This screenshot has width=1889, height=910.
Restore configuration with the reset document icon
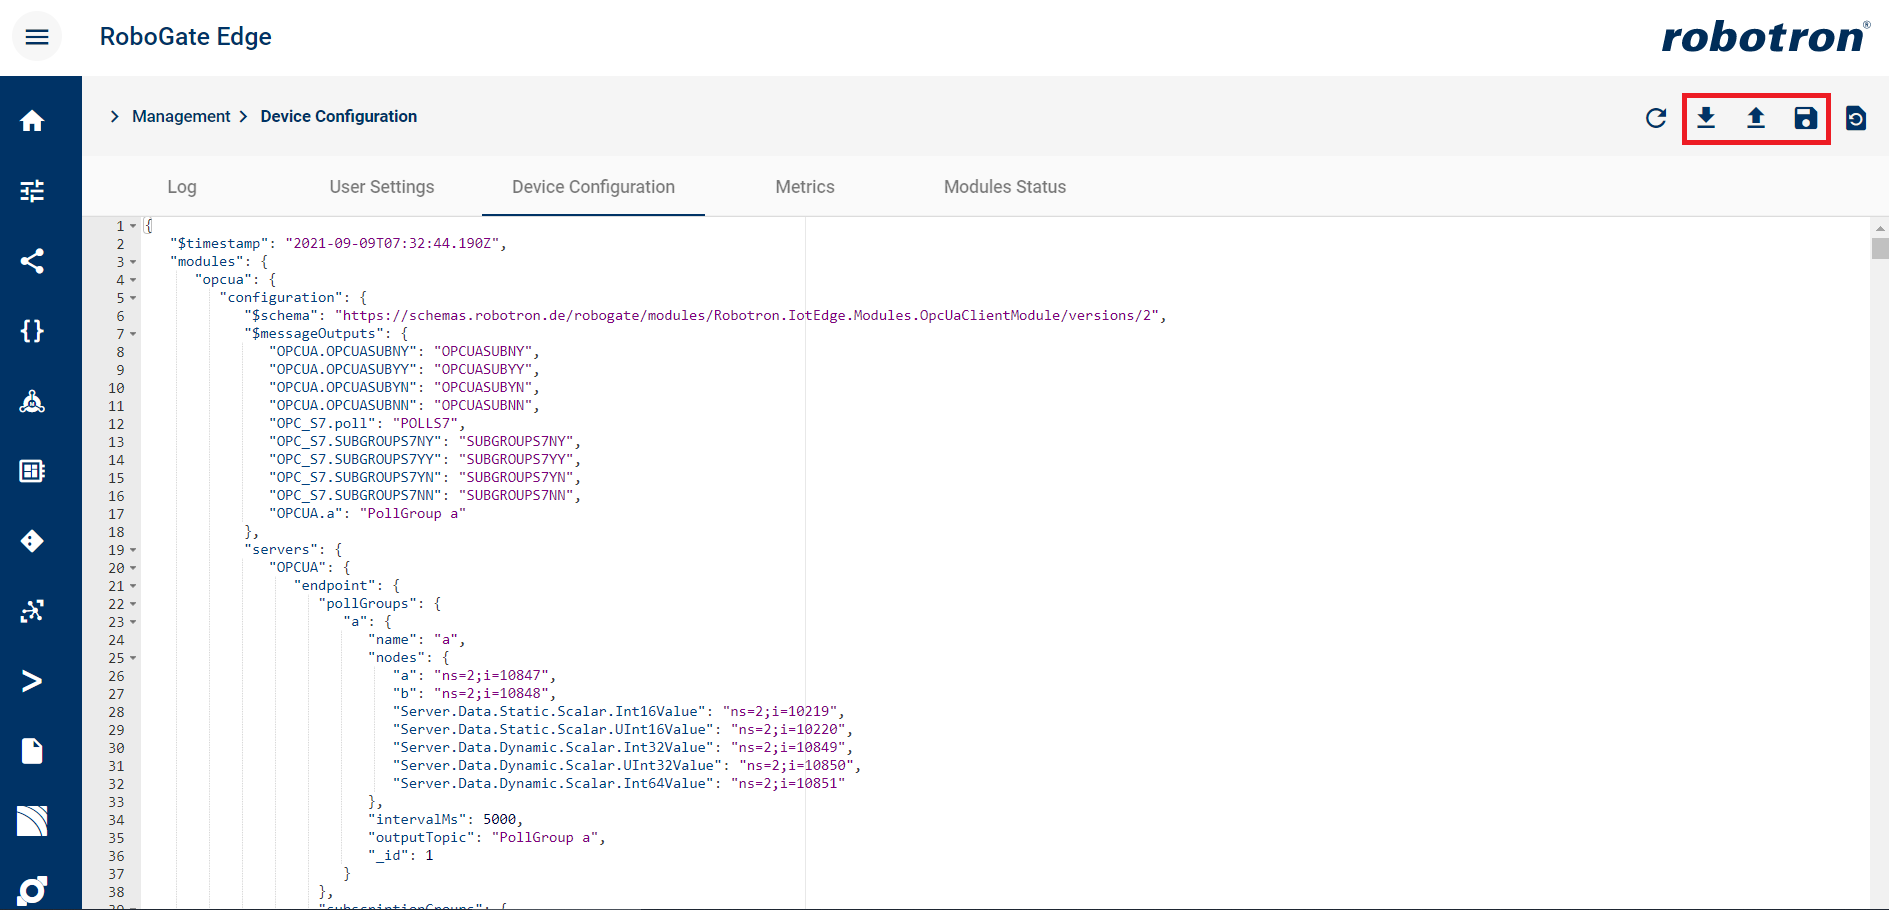[1856, 118]
